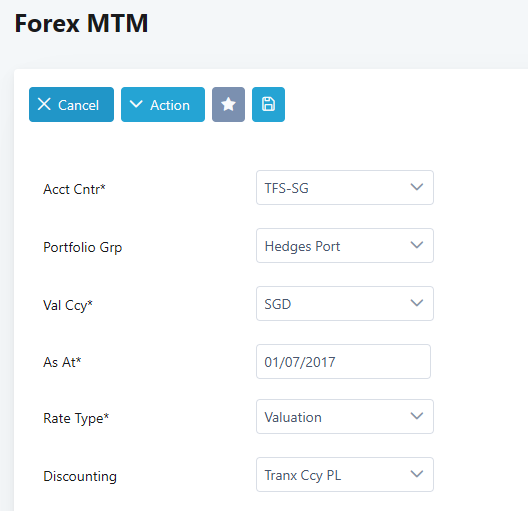This screenshot has height=511, width=528.
Task: Open the Rate Type dropdown showing Valuation
Action: (345, 416)
